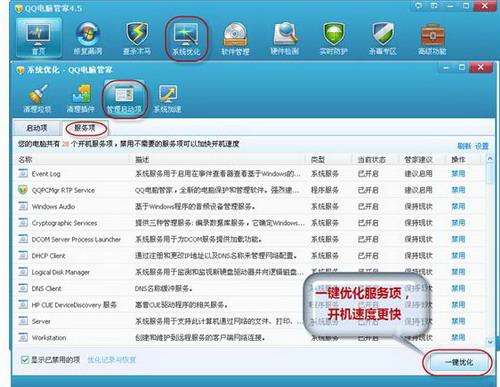Toggle 显示已禁用的项 checkbox

(x=25, y=360)
